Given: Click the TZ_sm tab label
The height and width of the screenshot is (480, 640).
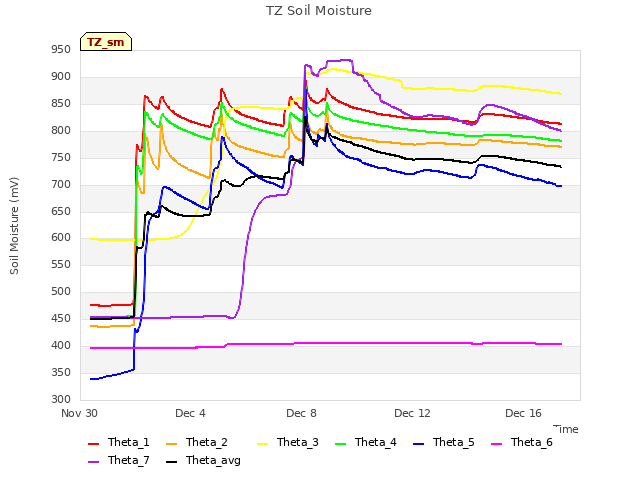Looking at the screenshot, I should point(106,42).
